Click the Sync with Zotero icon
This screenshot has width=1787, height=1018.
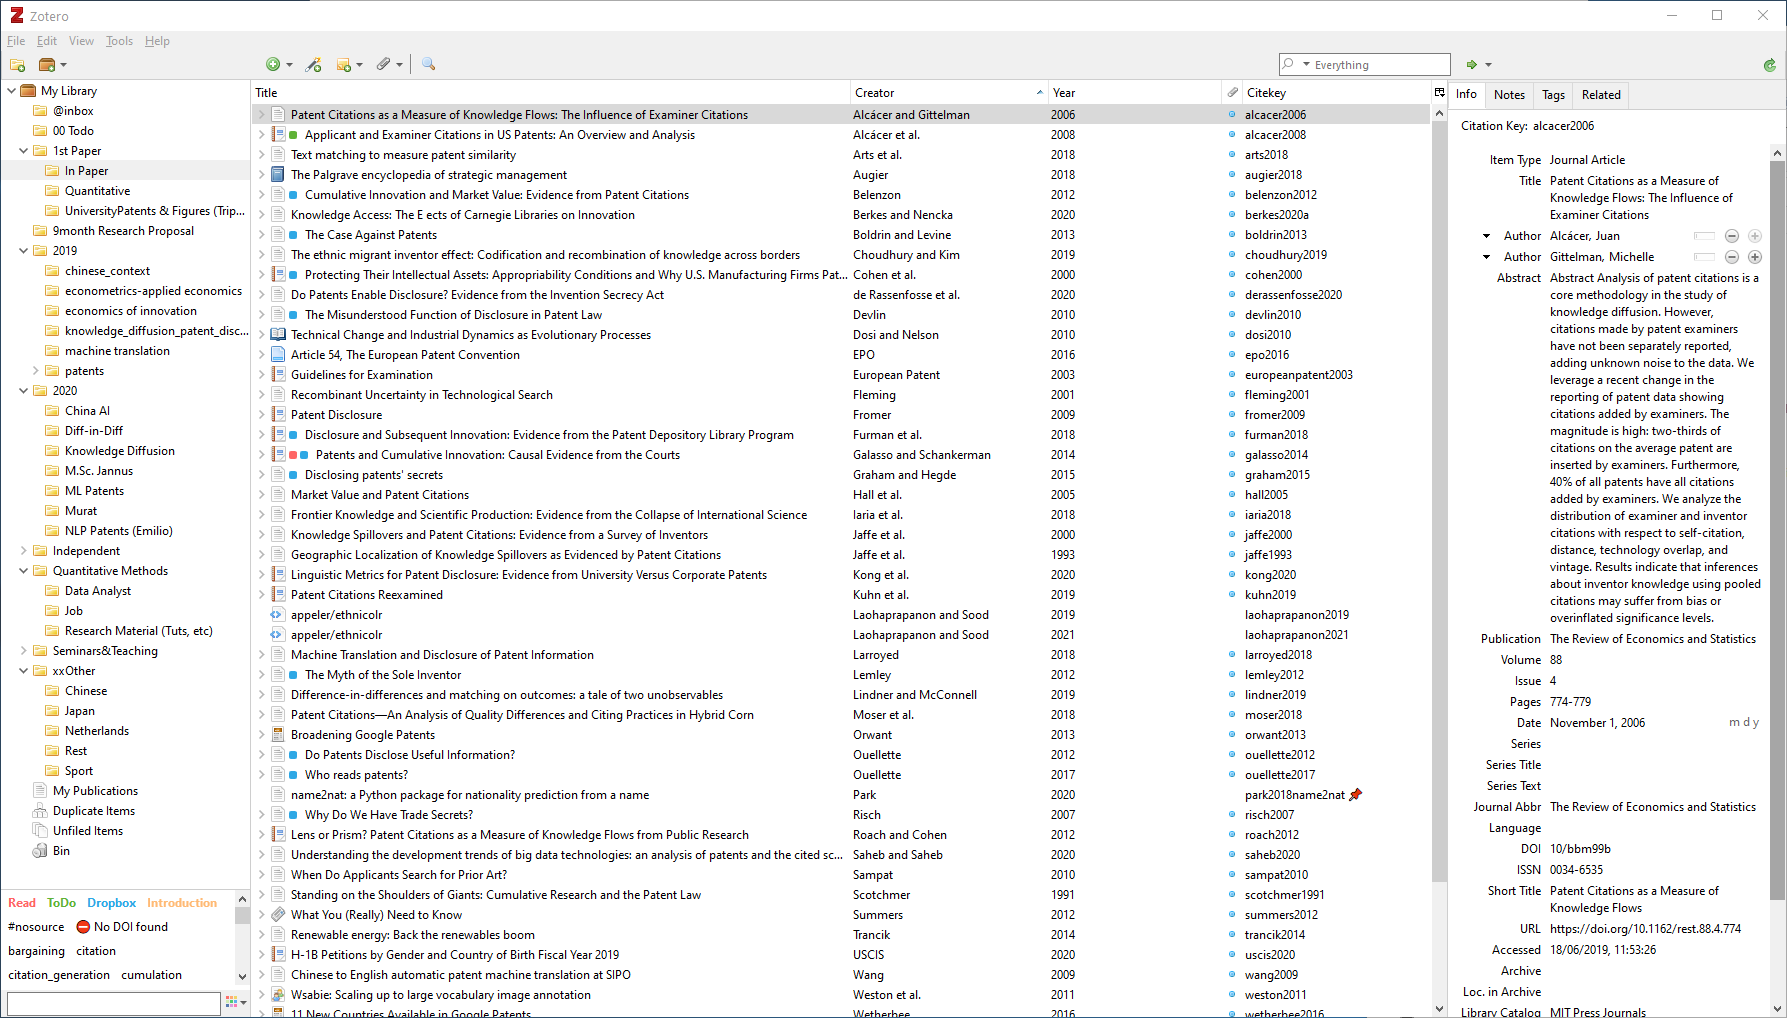(1769, 65)
